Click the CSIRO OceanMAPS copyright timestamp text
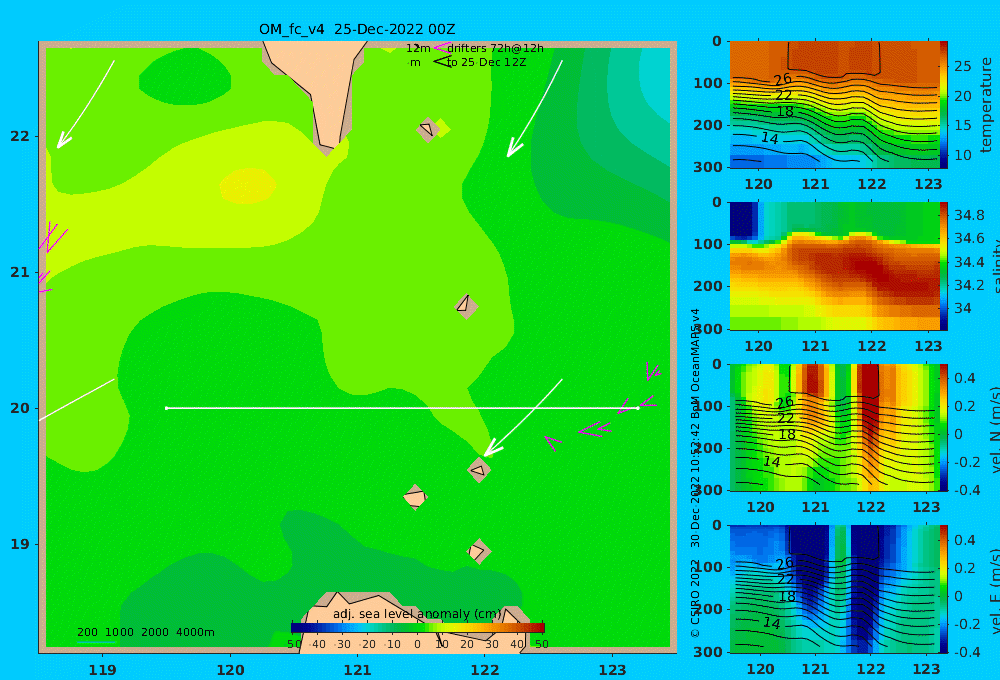 coord(695,473)
